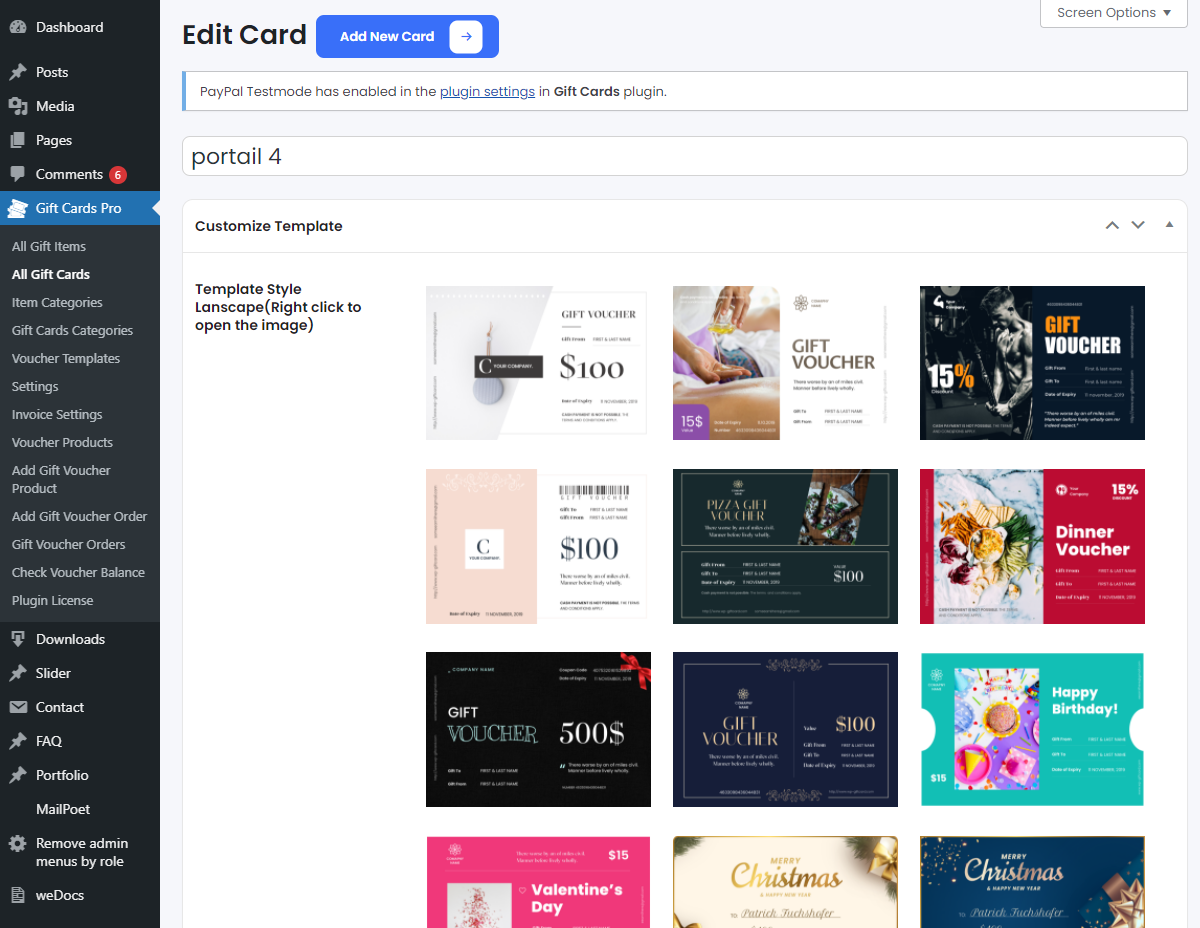Move Customize Template panel up
Viewport: 1200px width, 928px height.
1112,226
